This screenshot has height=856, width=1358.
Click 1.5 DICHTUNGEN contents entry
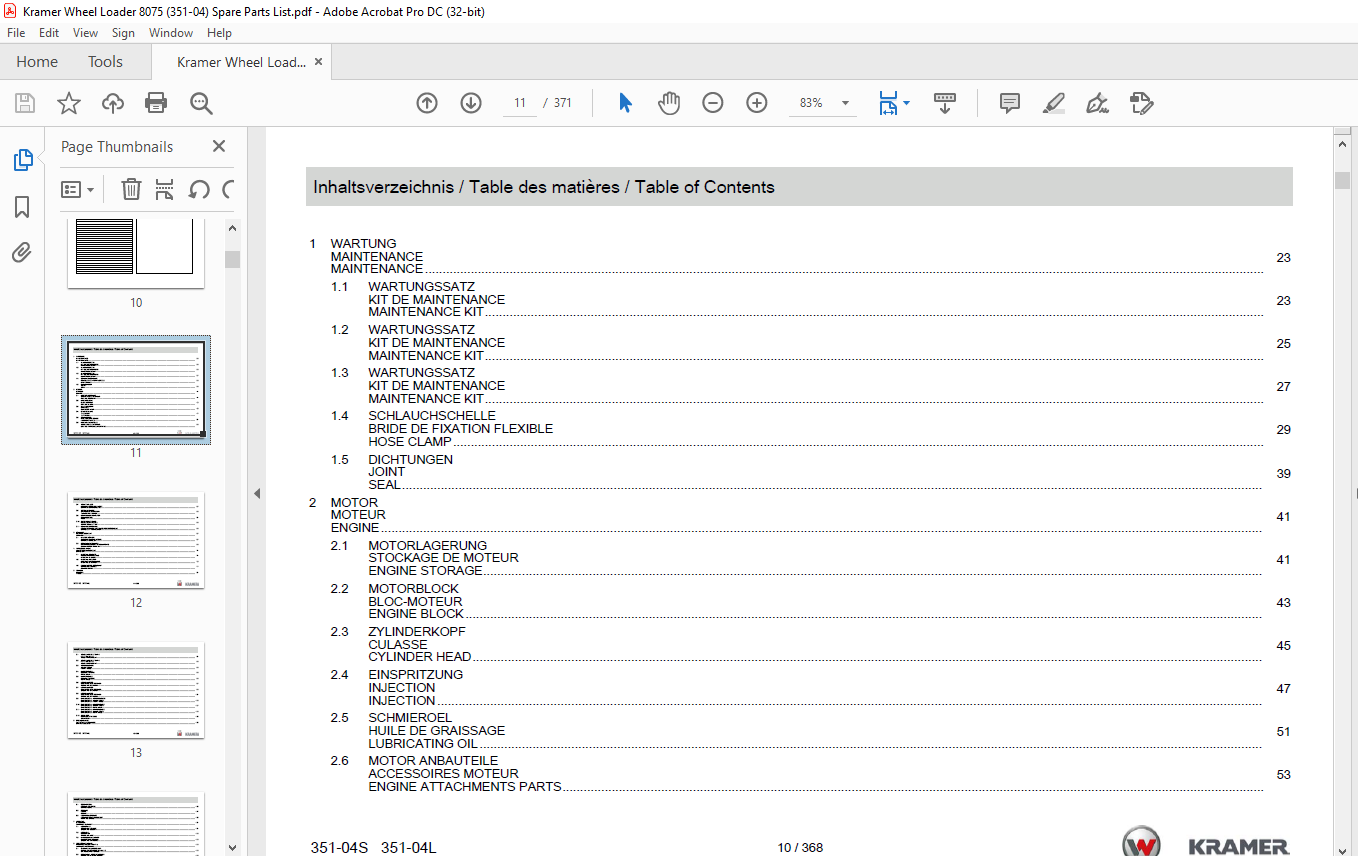(x=811, y=472)
